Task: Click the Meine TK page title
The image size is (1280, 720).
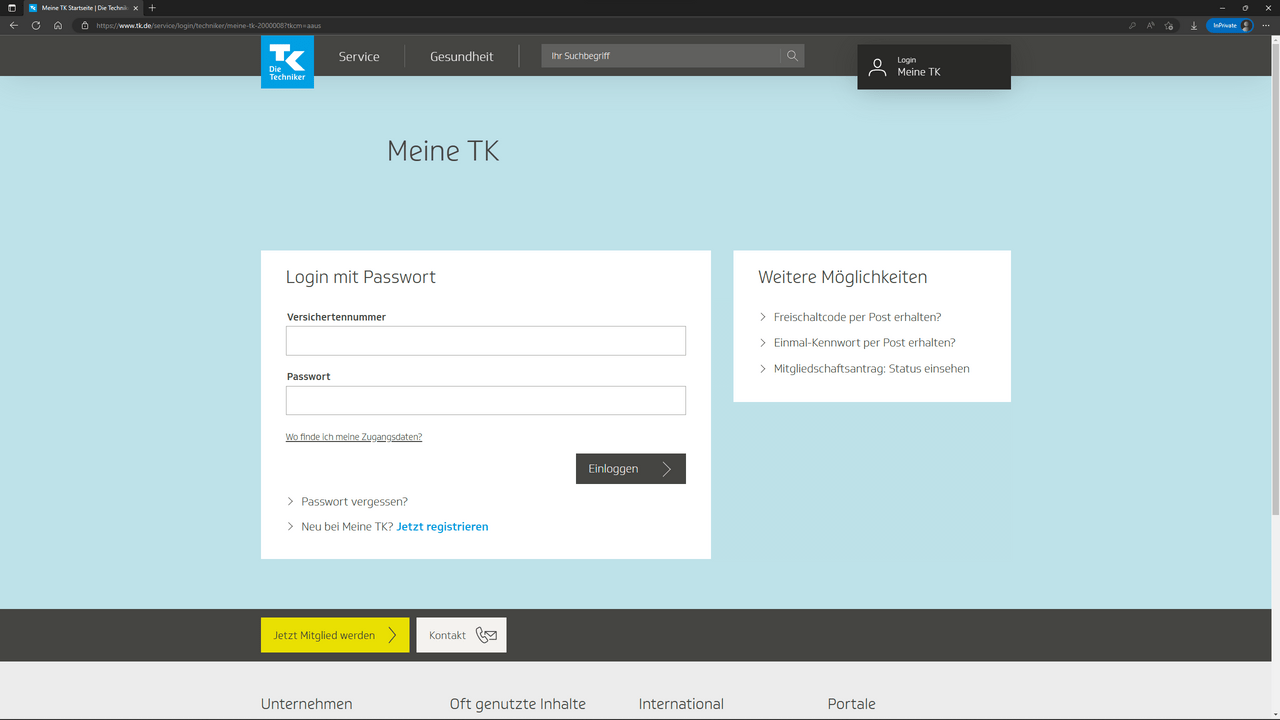Action: click(443, 151)
